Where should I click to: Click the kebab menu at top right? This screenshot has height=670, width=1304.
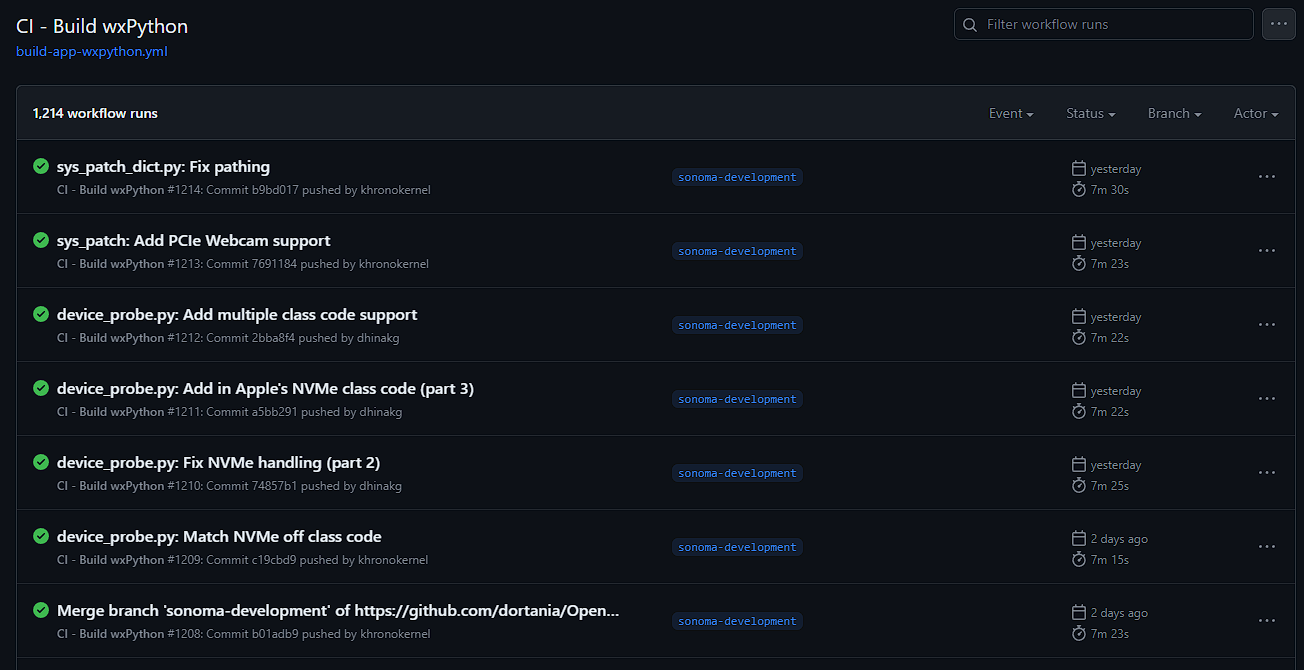coord(1278,24)
